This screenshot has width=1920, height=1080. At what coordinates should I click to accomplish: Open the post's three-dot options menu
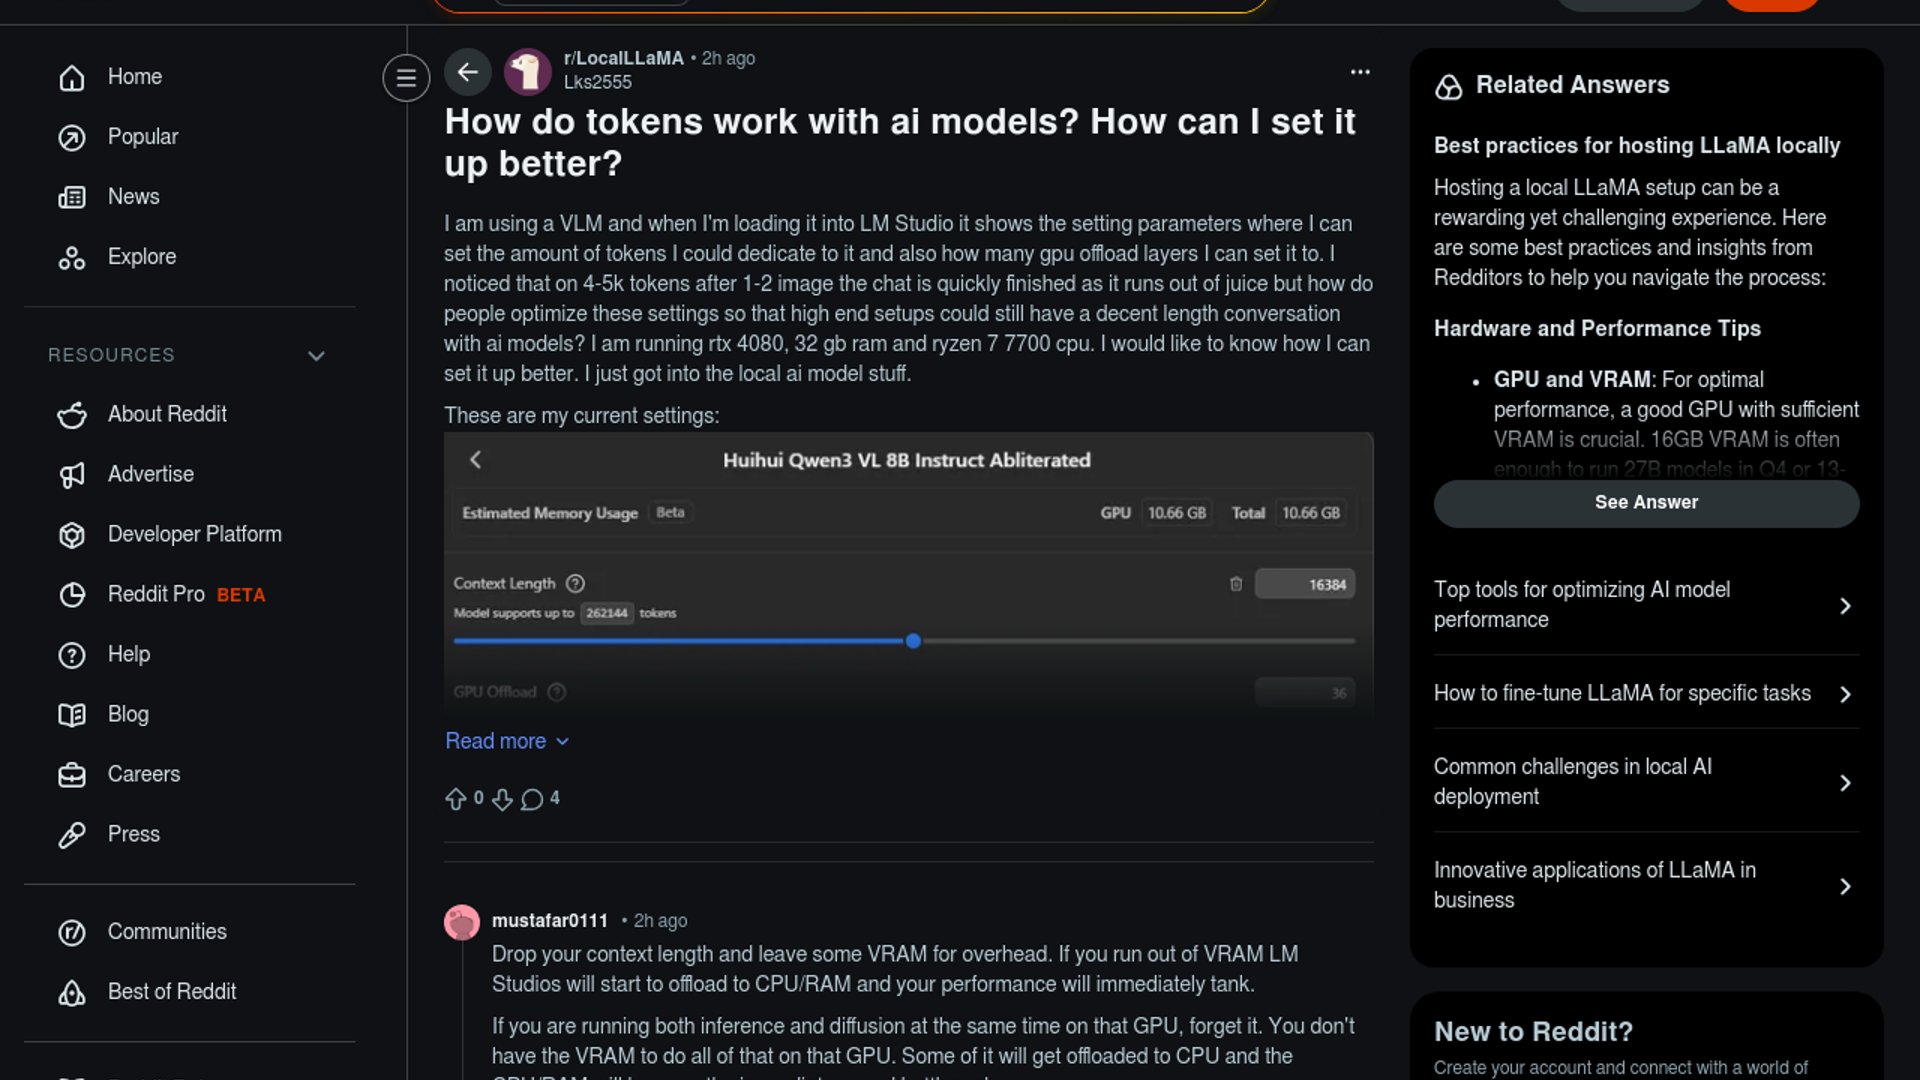coord(1360,72)
